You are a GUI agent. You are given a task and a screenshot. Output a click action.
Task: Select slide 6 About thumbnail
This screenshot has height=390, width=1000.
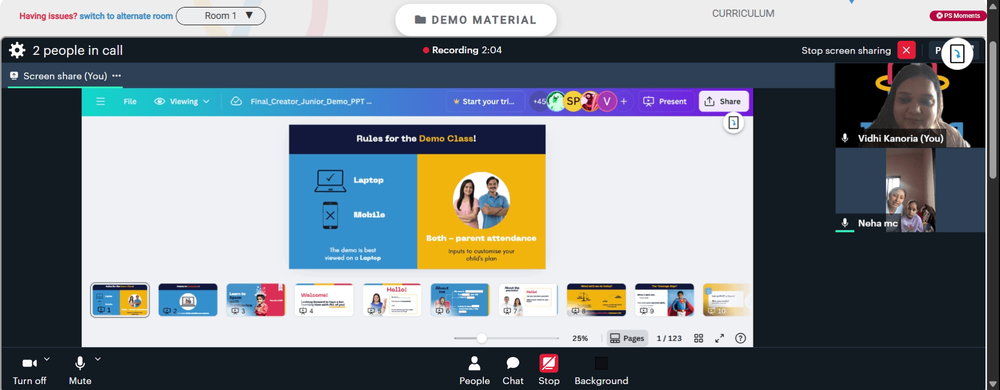(460, 300)
